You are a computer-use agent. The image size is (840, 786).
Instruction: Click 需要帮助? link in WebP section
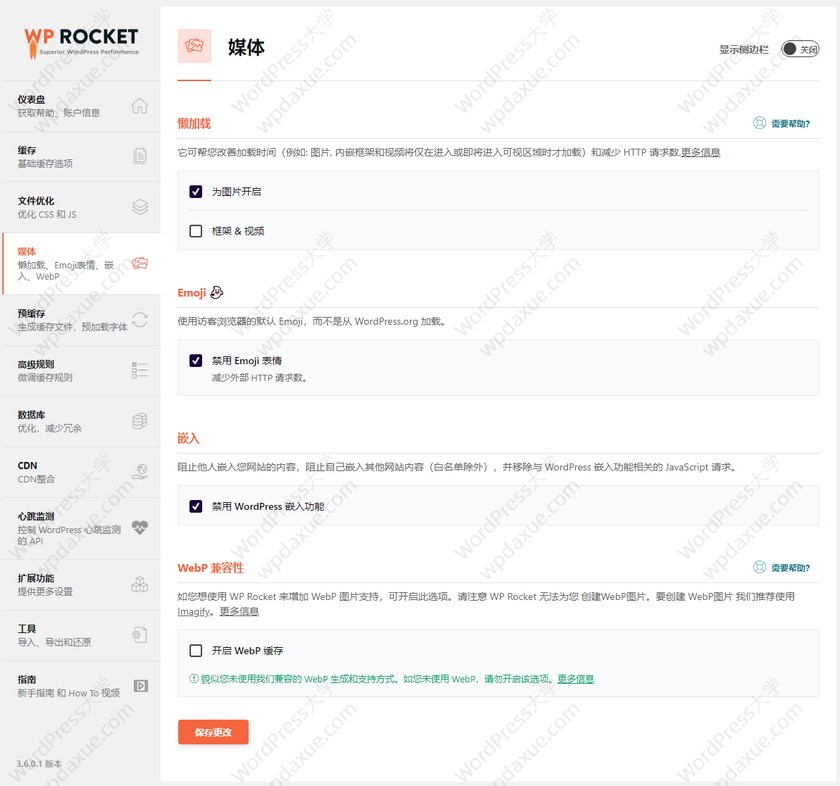click(x=790, y=567)
